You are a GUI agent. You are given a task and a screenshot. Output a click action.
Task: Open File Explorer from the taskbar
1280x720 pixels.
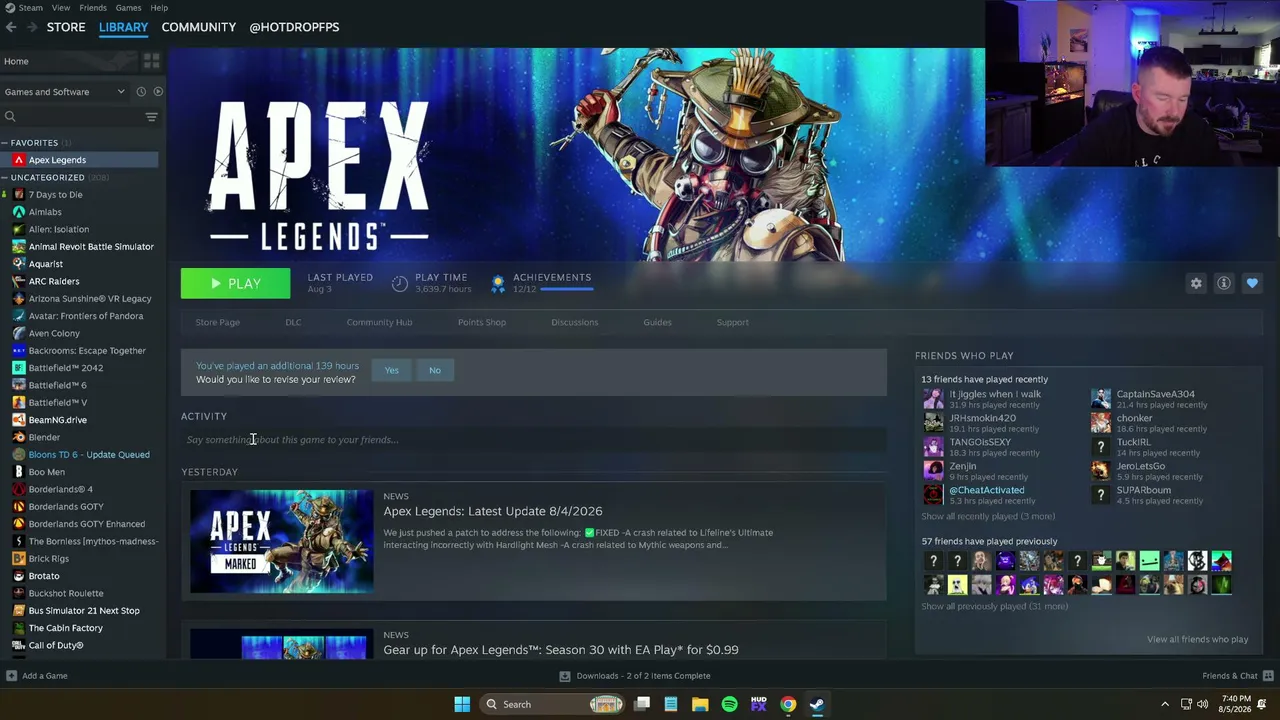700,704
